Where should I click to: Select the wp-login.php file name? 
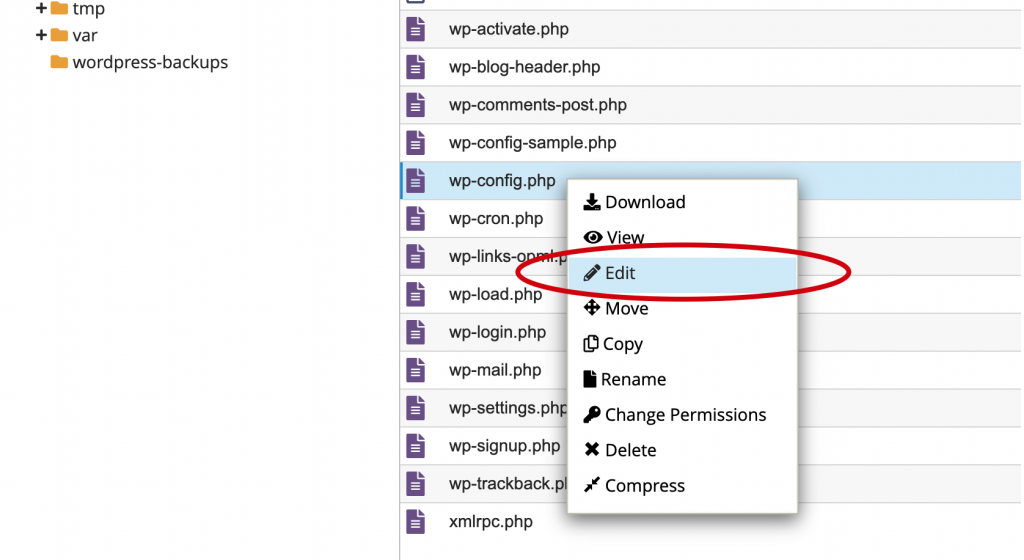(x=497, y=332)
